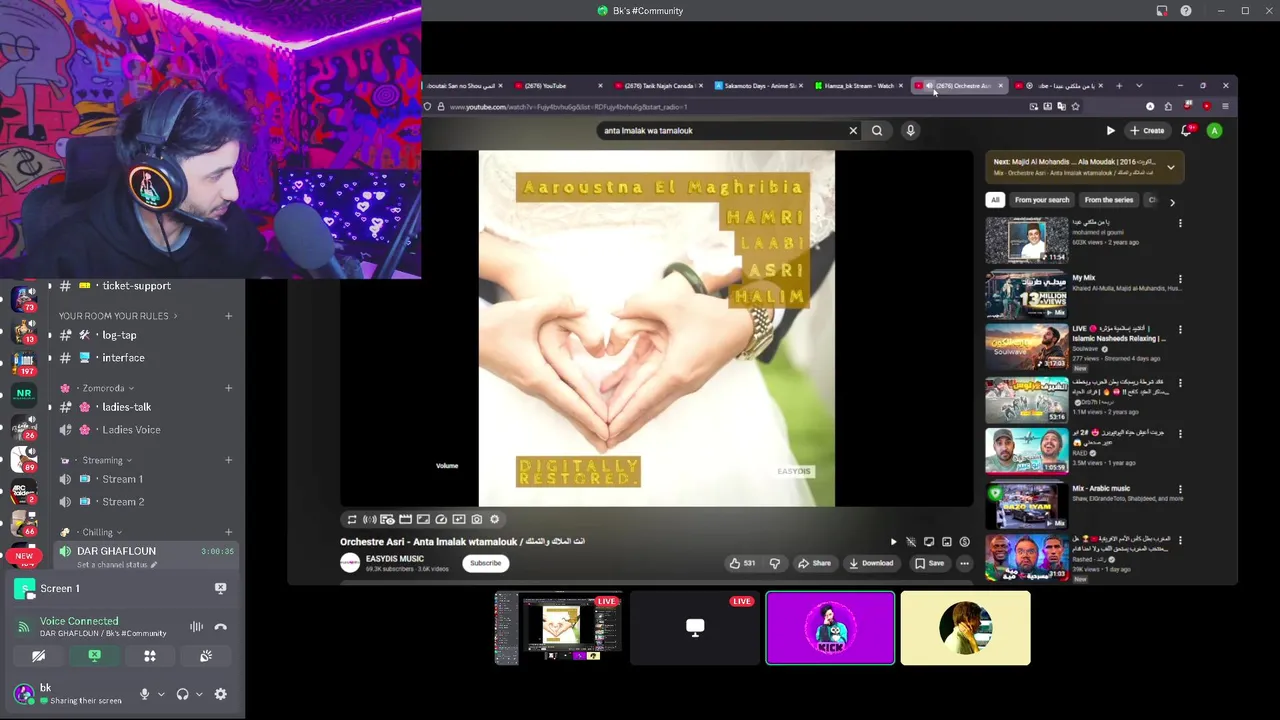The width and height of the screenshot is (1280, 720).
Task: Dislike the Orchestre Asri video
Action: 774,563
